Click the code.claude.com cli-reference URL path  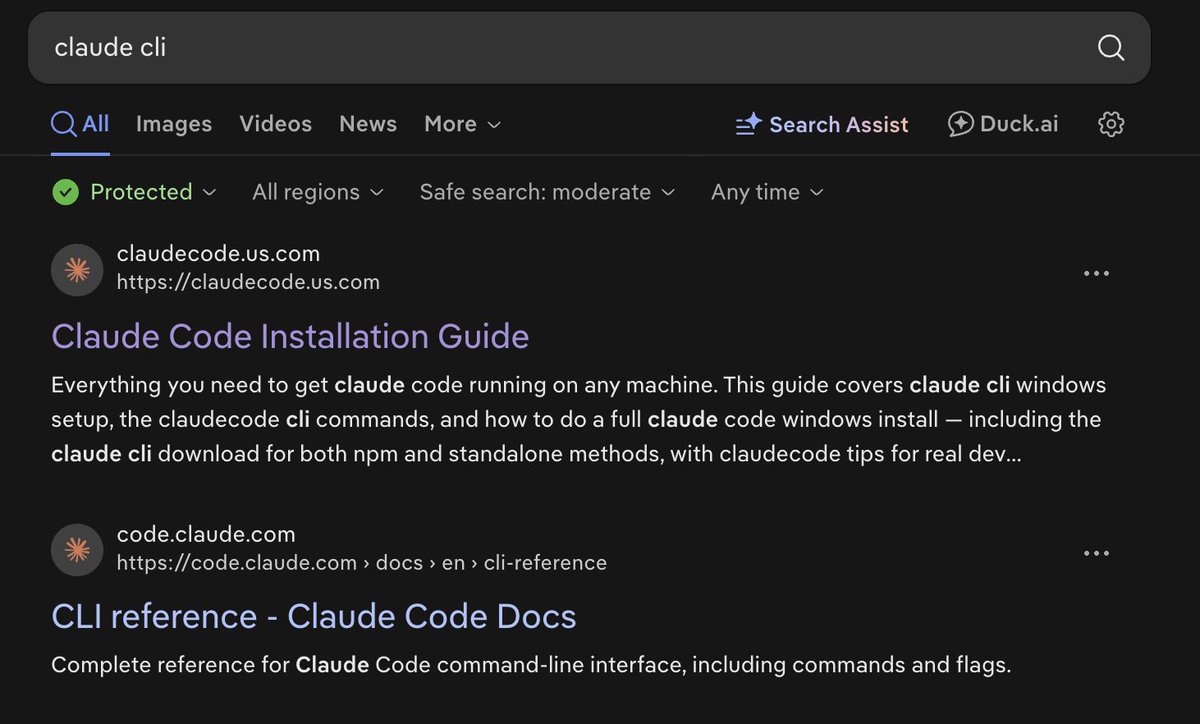pyautogui.click(x=362, y=562)
